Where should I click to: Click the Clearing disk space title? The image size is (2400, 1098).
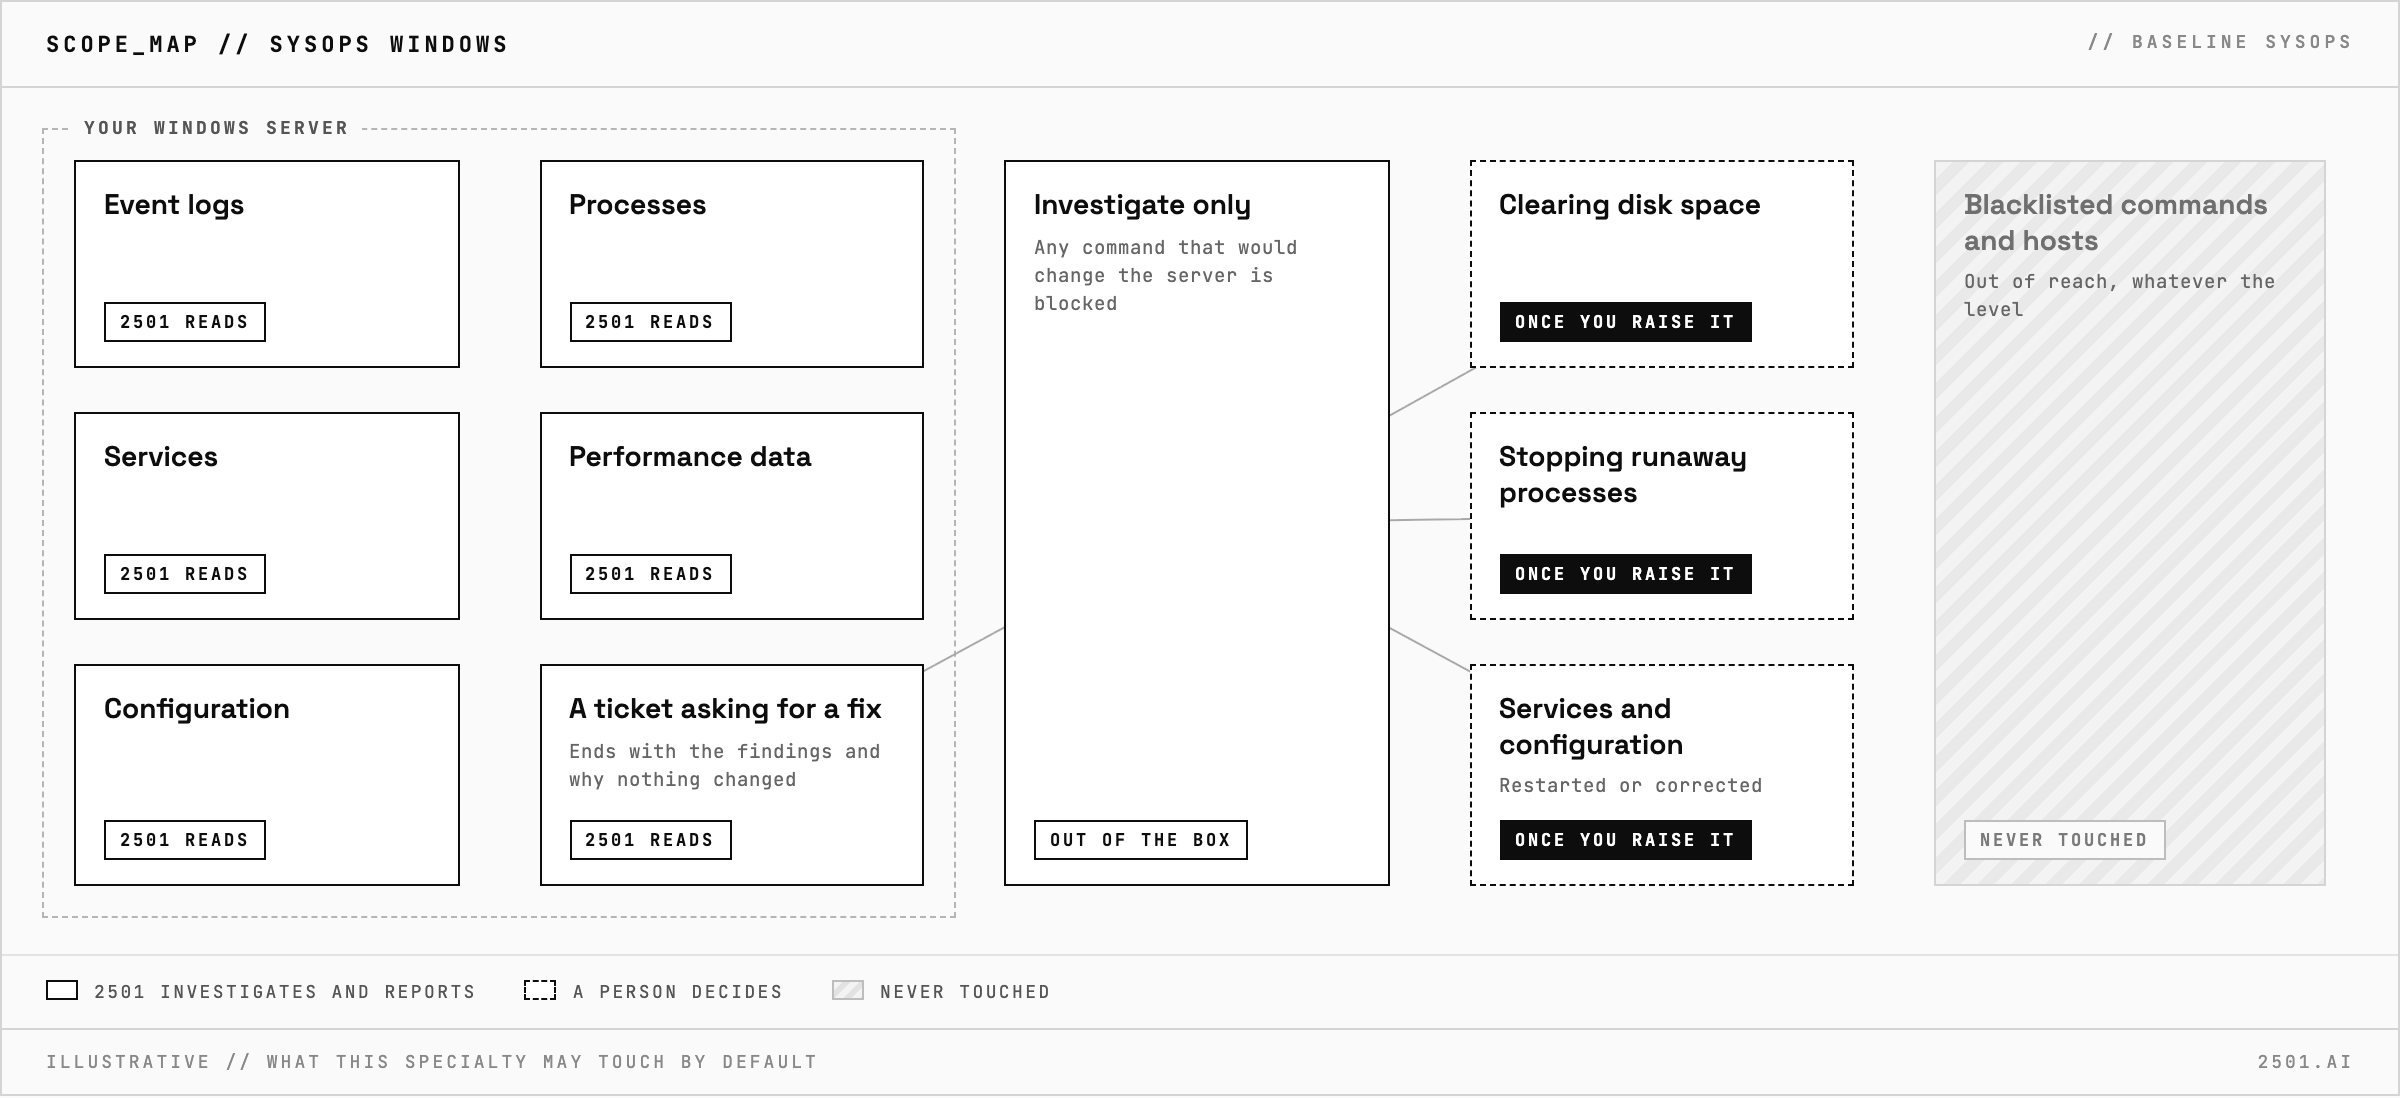point(1629,205)
